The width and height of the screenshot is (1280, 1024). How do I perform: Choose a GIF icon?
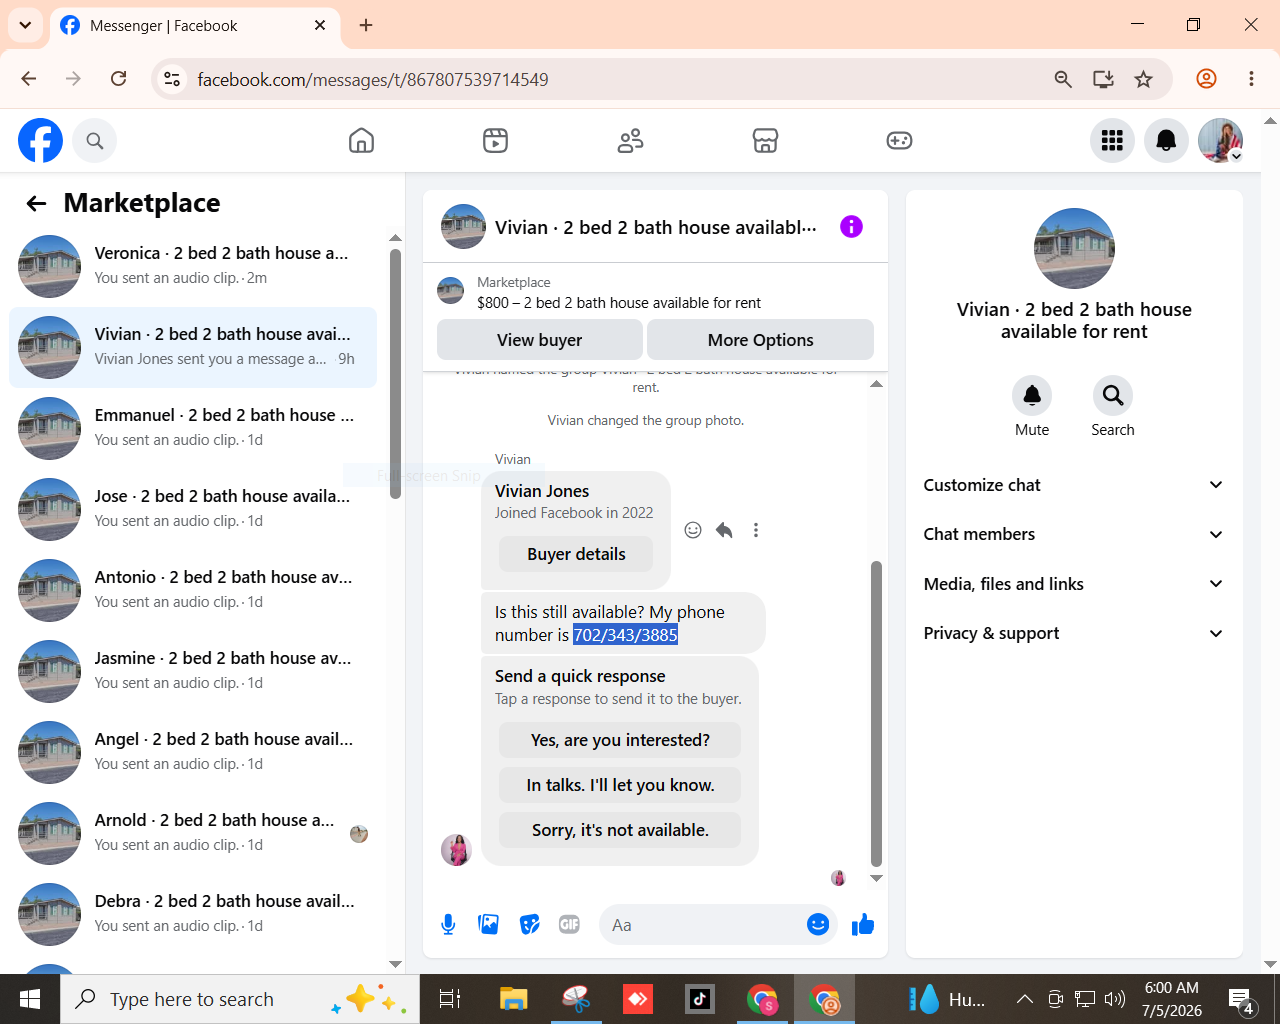(569, 925)
